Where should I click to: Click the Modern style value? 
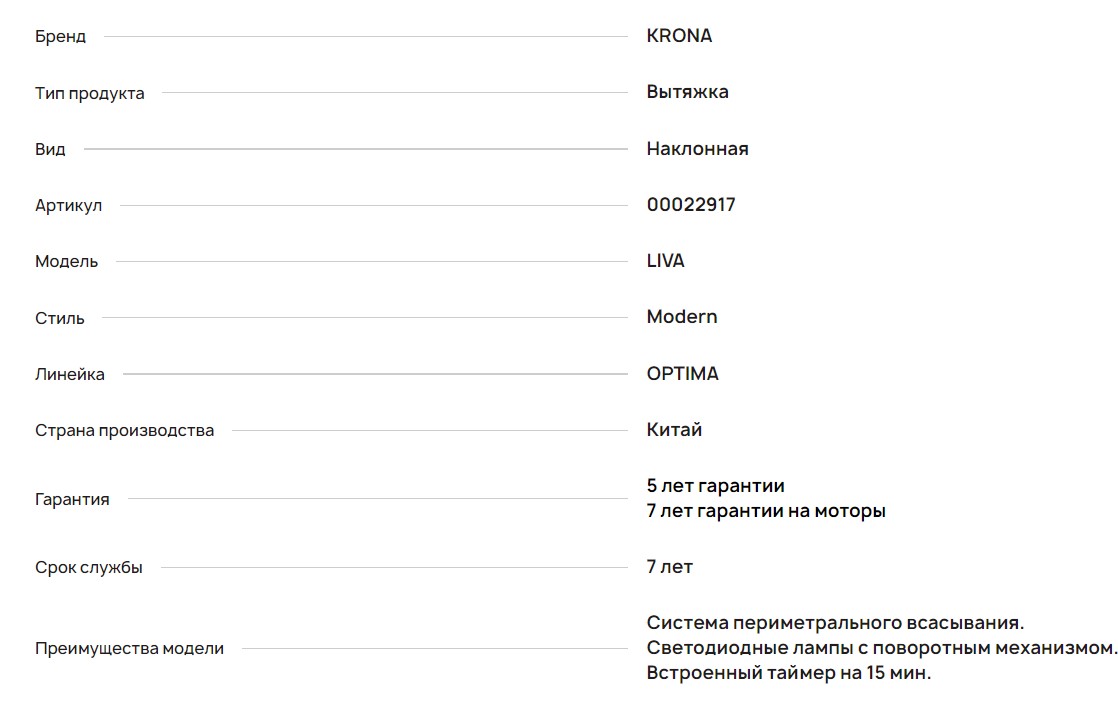[x=682, y=317]
